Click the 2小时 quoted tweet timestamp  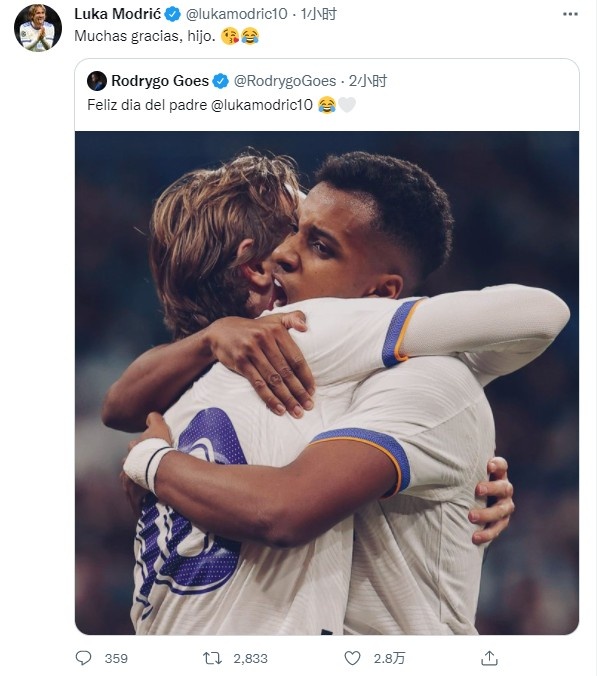368,81
